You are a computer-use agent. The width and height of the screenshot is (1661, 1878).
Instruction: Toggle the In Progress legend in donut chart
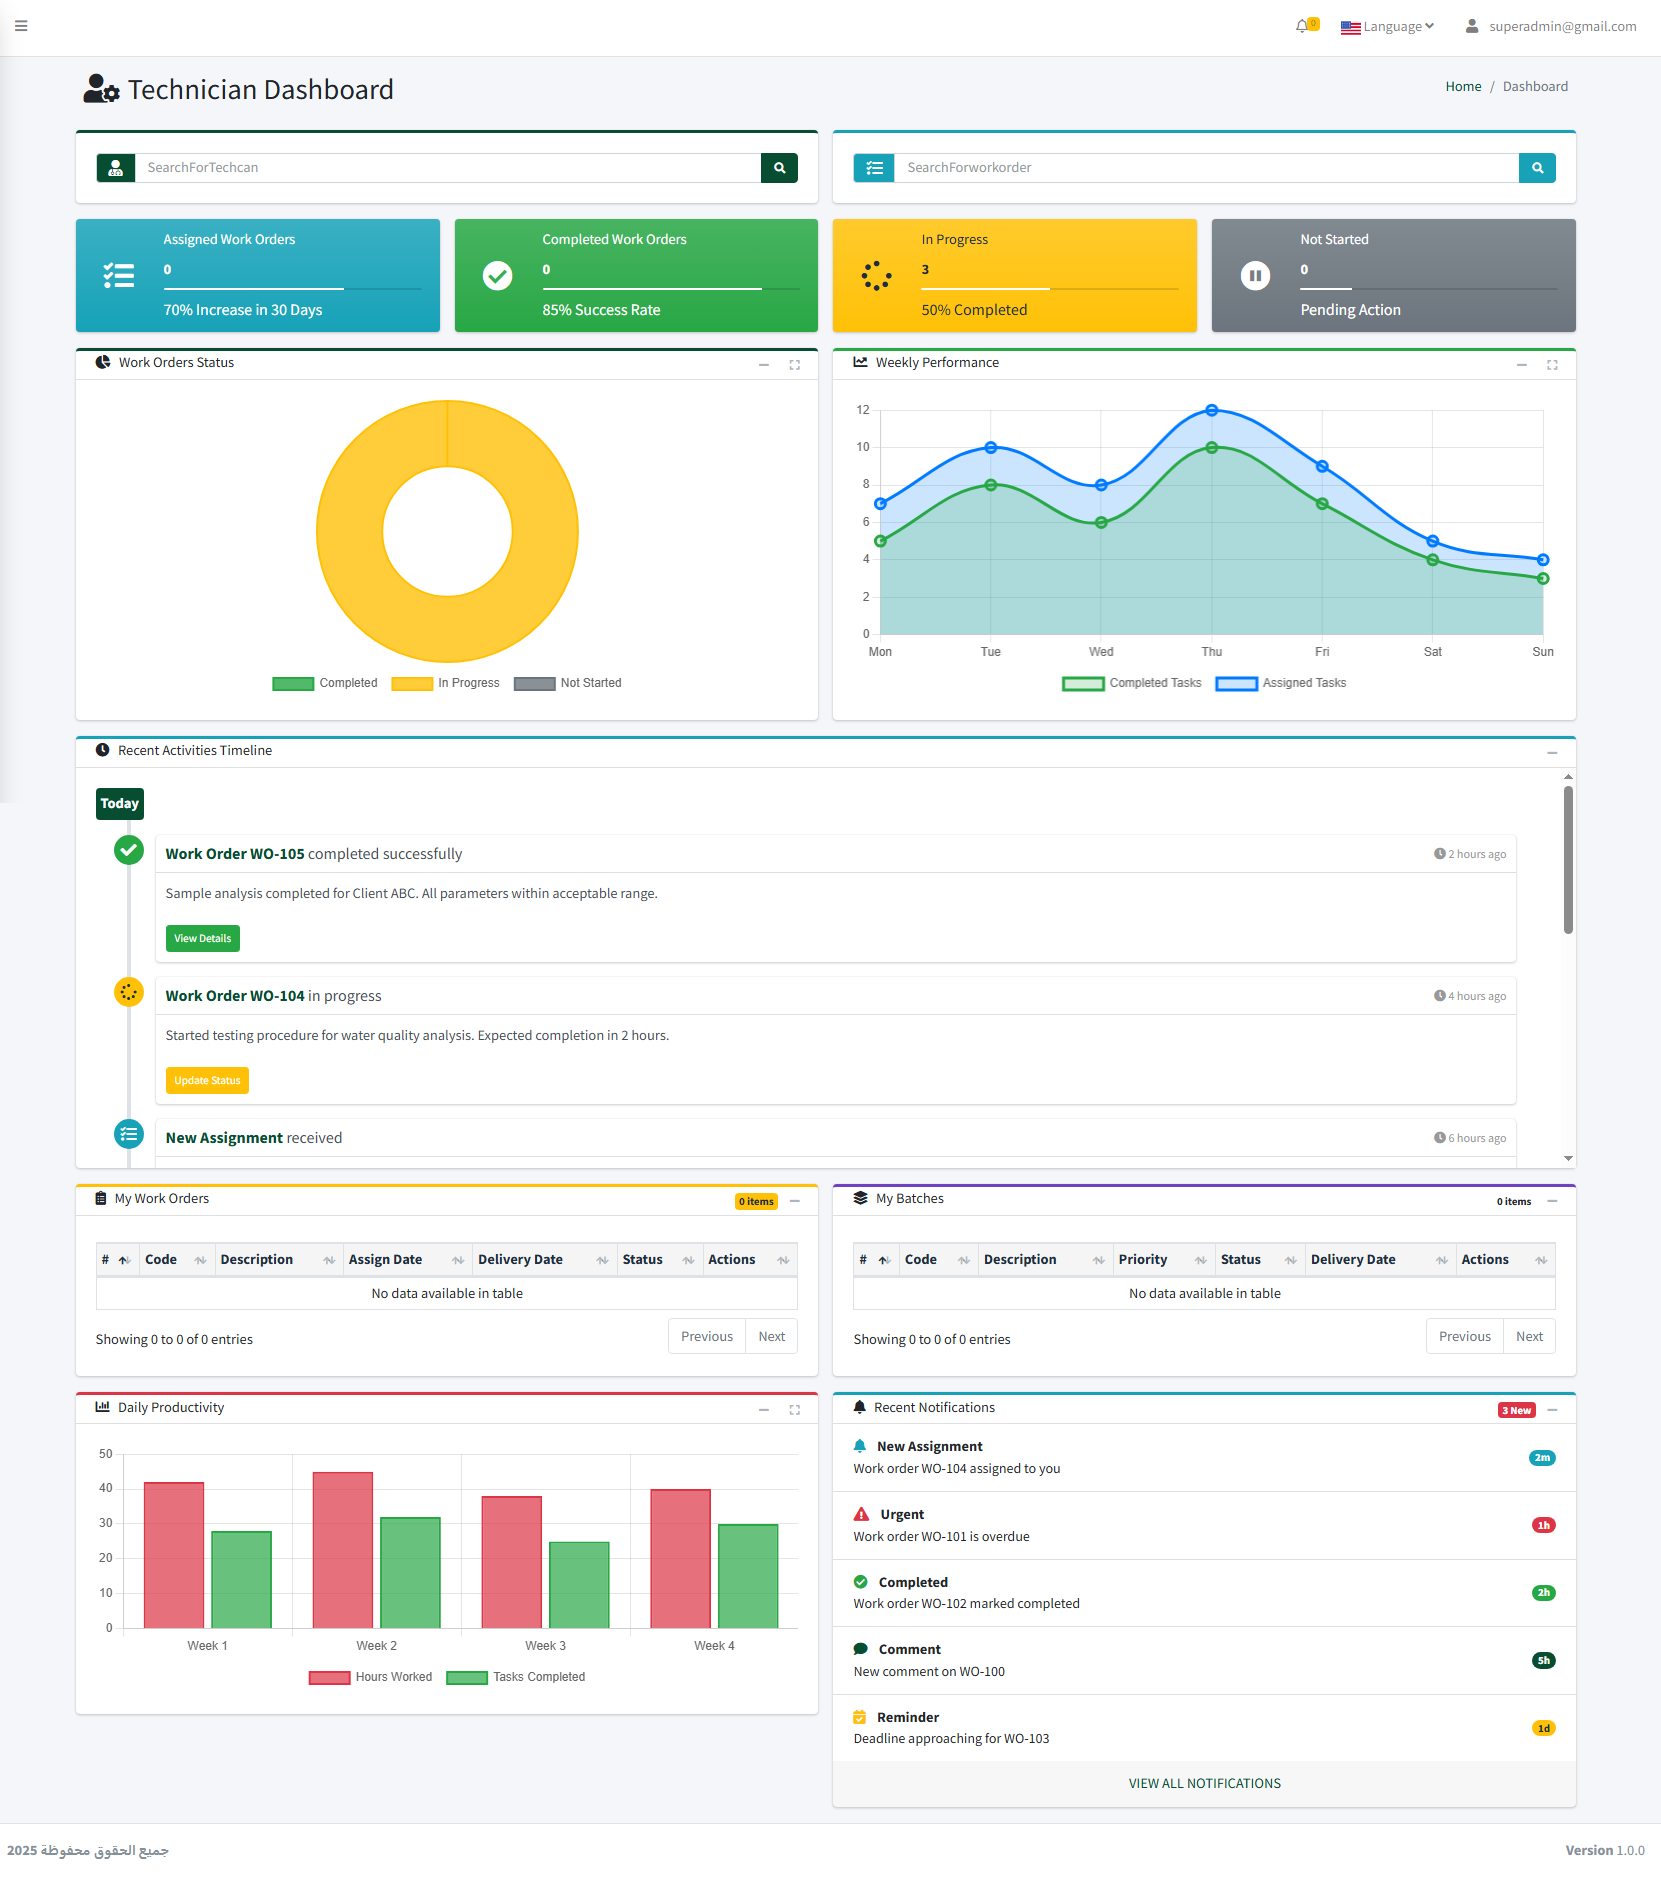(446, 683)
